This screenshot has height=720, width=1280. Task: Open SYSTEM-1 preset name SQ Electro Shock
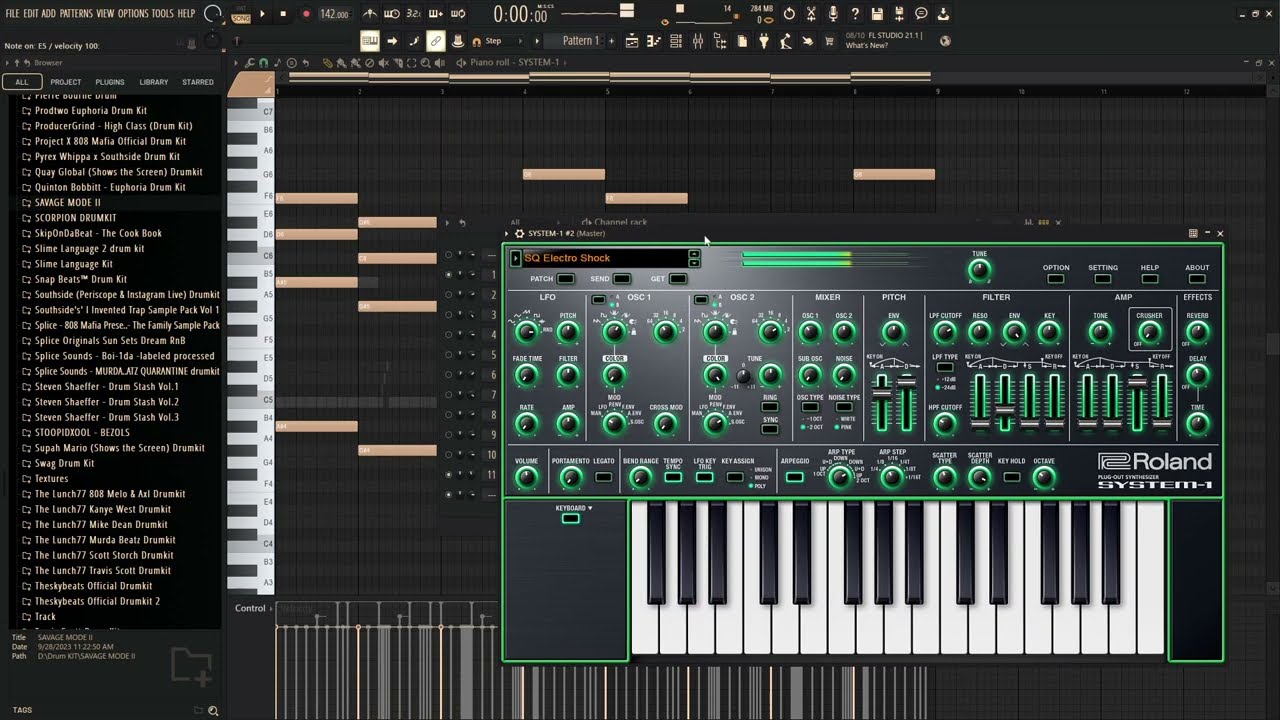(x=605, y=258)
